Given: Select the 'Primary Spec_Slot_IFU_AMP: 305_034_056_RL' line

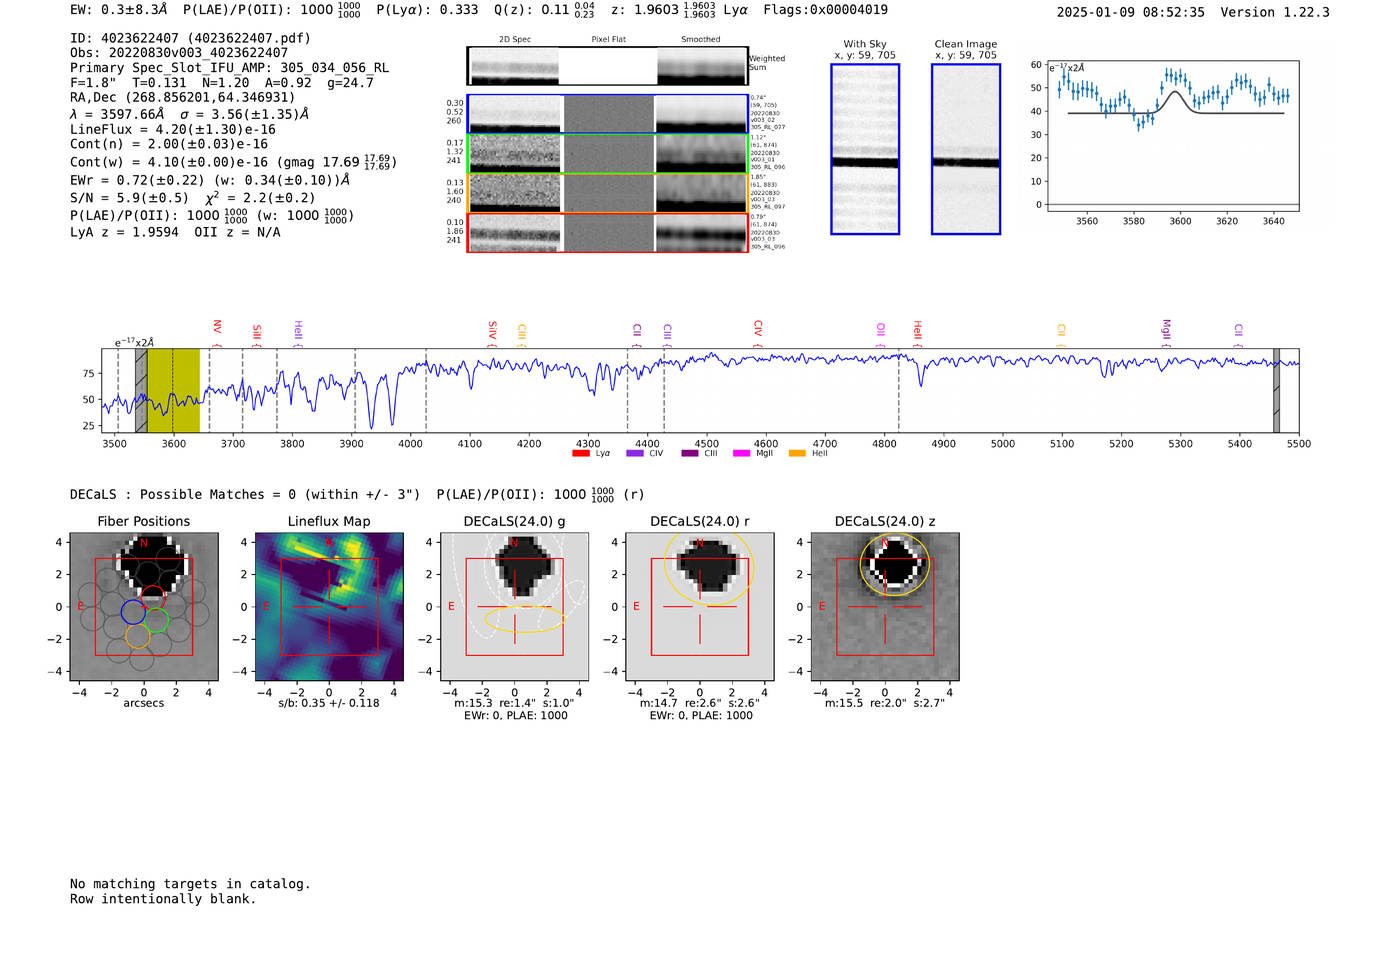Looking at the screenshot, I should coord(229,68).
